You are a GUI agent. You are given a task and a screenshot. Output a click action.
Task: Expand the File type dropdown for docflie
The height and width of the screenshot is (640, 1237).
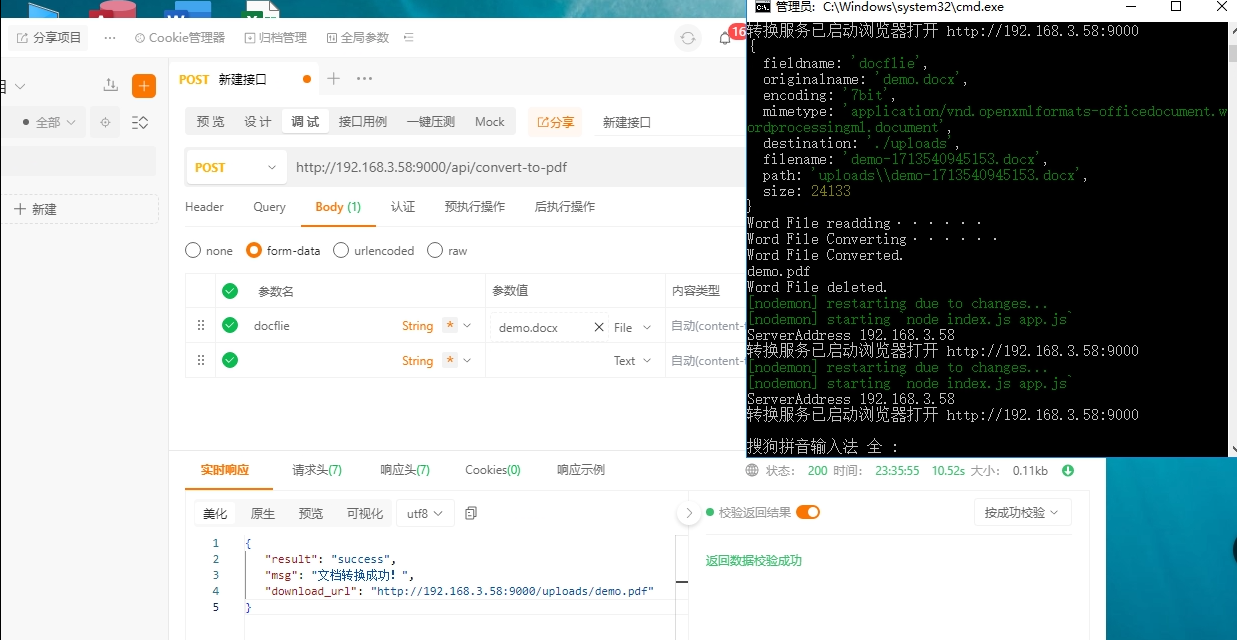633,327
